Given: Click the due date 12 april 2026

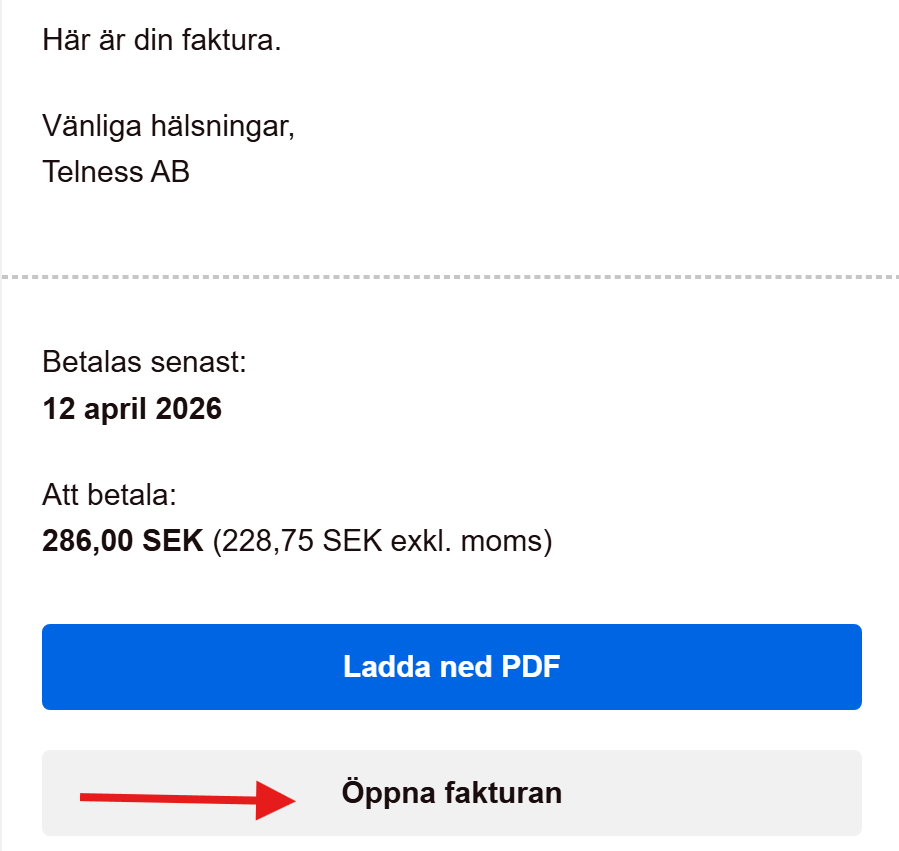Looking at the screenshot, I should click(x=132, y=408).
